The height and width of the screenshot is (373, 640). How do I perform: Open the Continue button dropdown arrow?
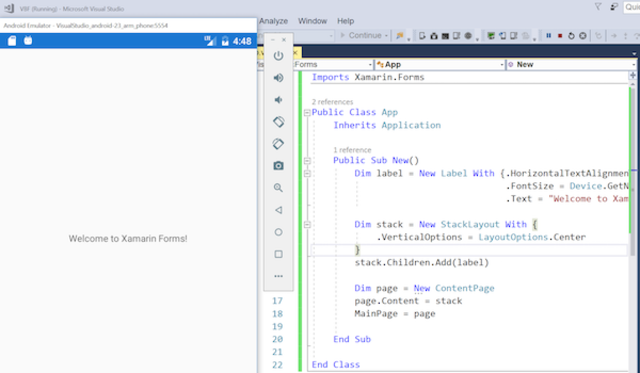coord(386,36)
